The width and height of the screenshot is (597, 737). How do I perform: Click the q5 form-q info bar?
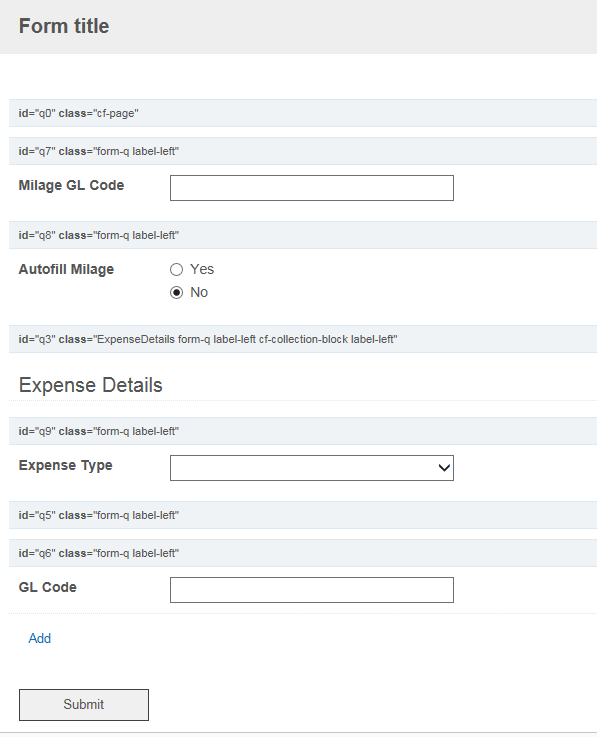(303, 515)
